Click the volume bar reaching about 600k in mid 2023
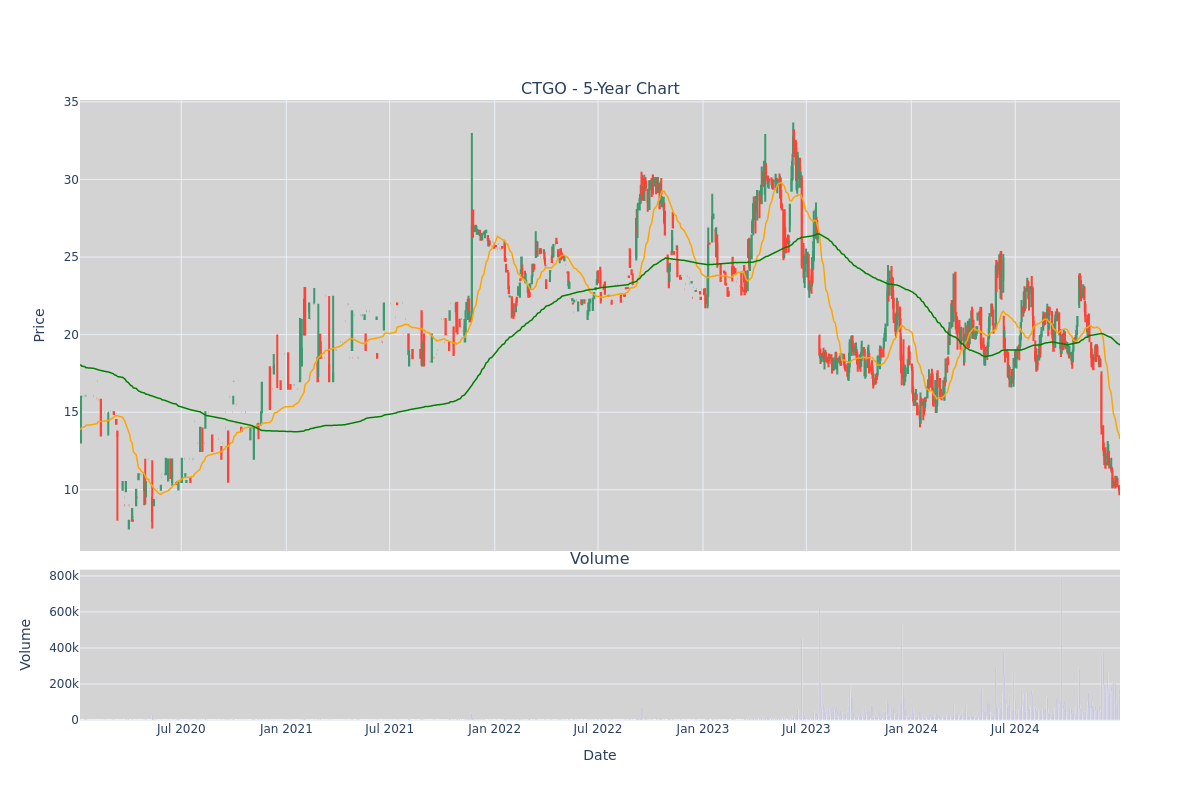This screenshot has height=800, width=1200. pyautogui.click(x=820, y=664)
